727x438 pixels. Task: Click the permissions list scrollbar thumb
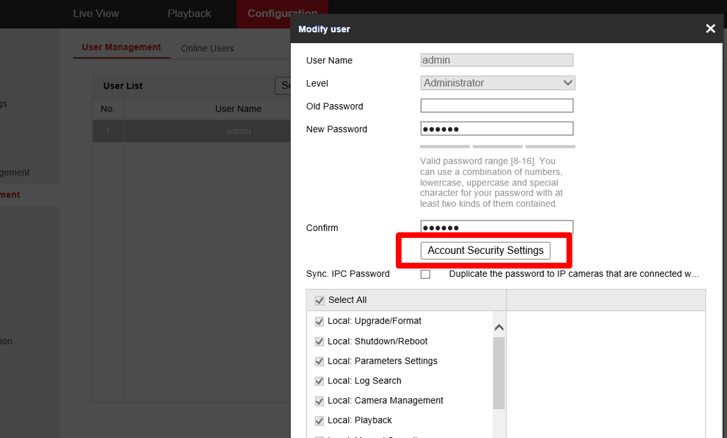499,373
